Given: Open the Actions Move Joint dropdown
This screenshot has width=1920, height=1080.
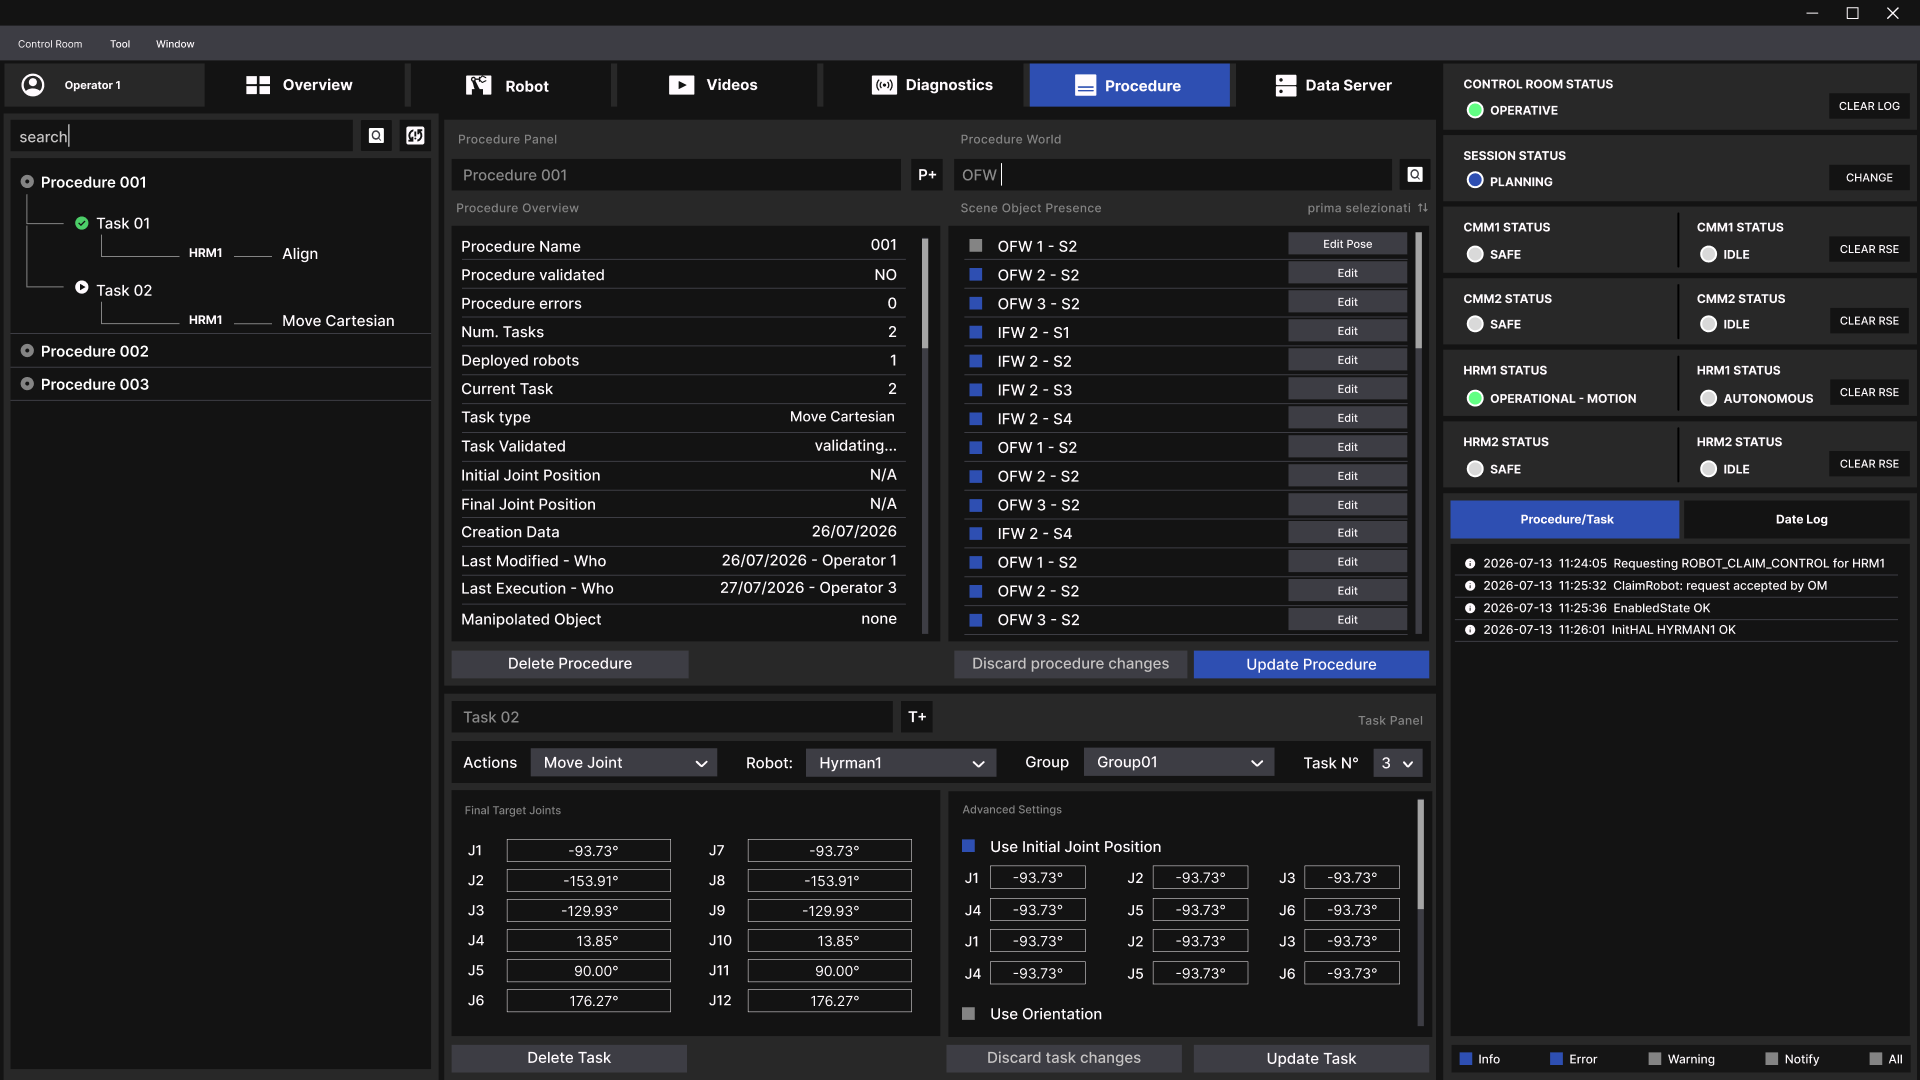Looking at the screenshot, I should [624, 763].
